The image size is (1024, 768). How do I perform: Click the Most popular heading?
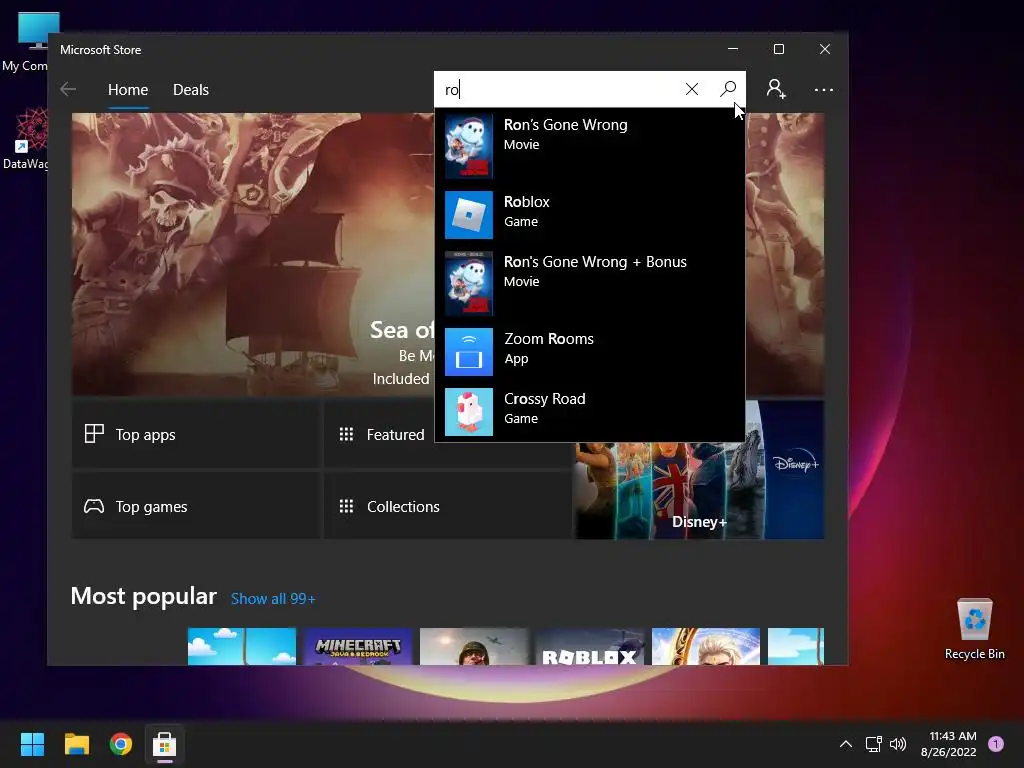[x=144, y=596]
